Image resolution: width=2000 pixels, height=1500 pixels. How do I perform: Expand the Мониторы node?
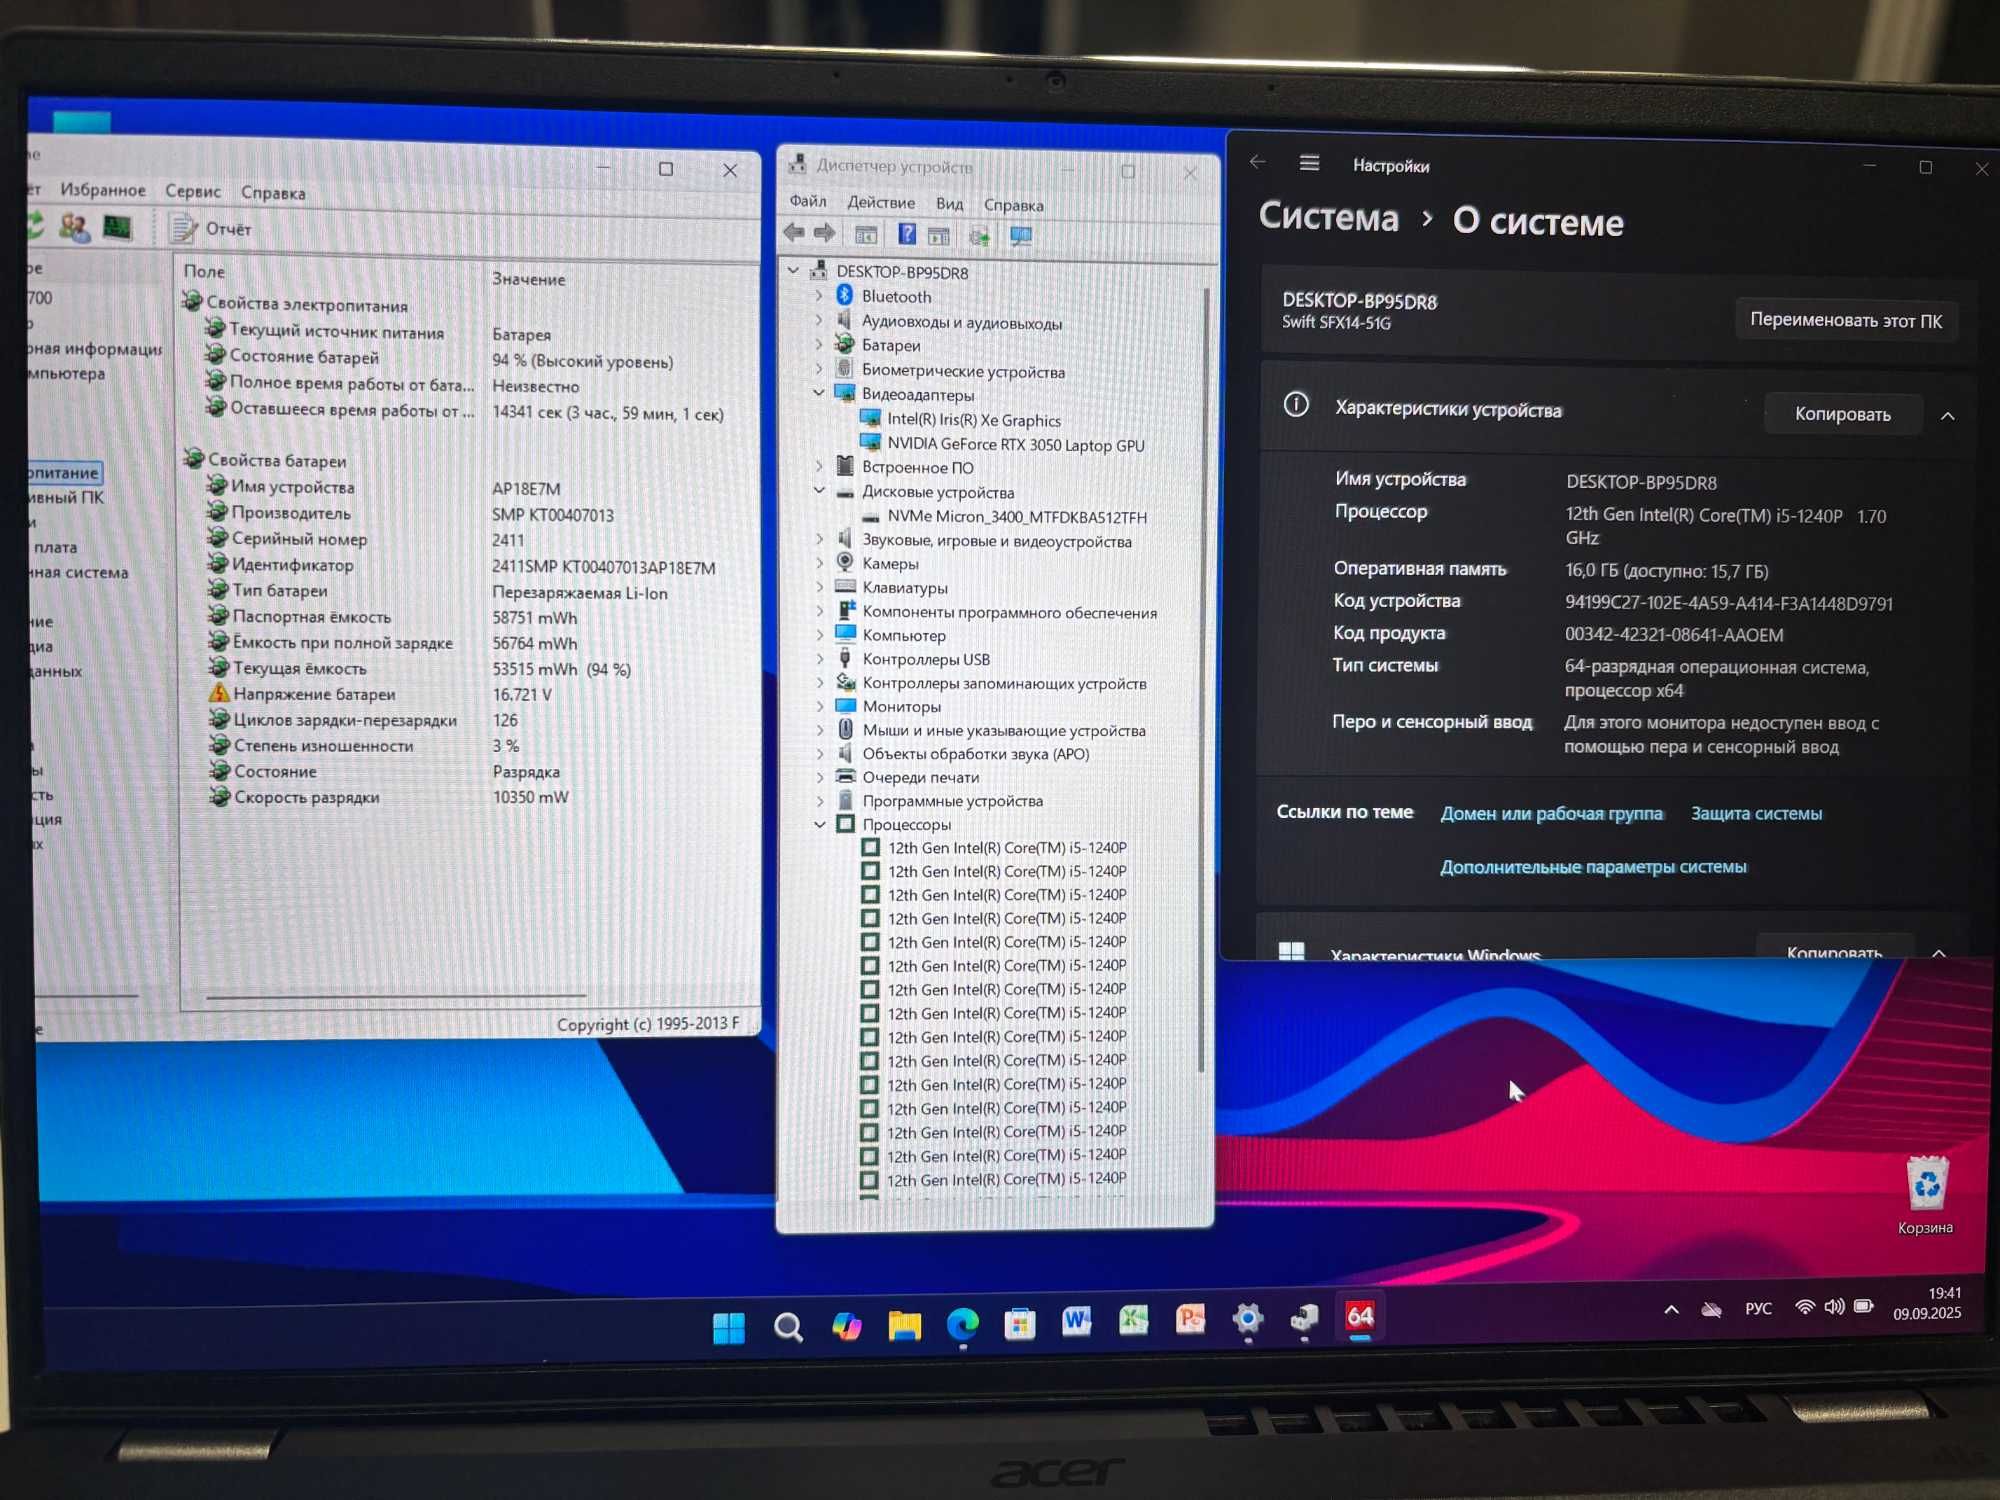820,706
